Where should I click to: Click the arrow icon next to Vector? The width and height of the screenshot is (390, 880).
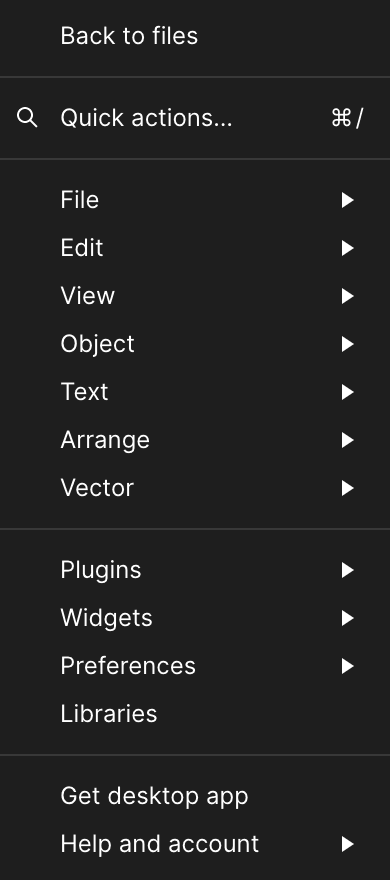tap(347, 488)
